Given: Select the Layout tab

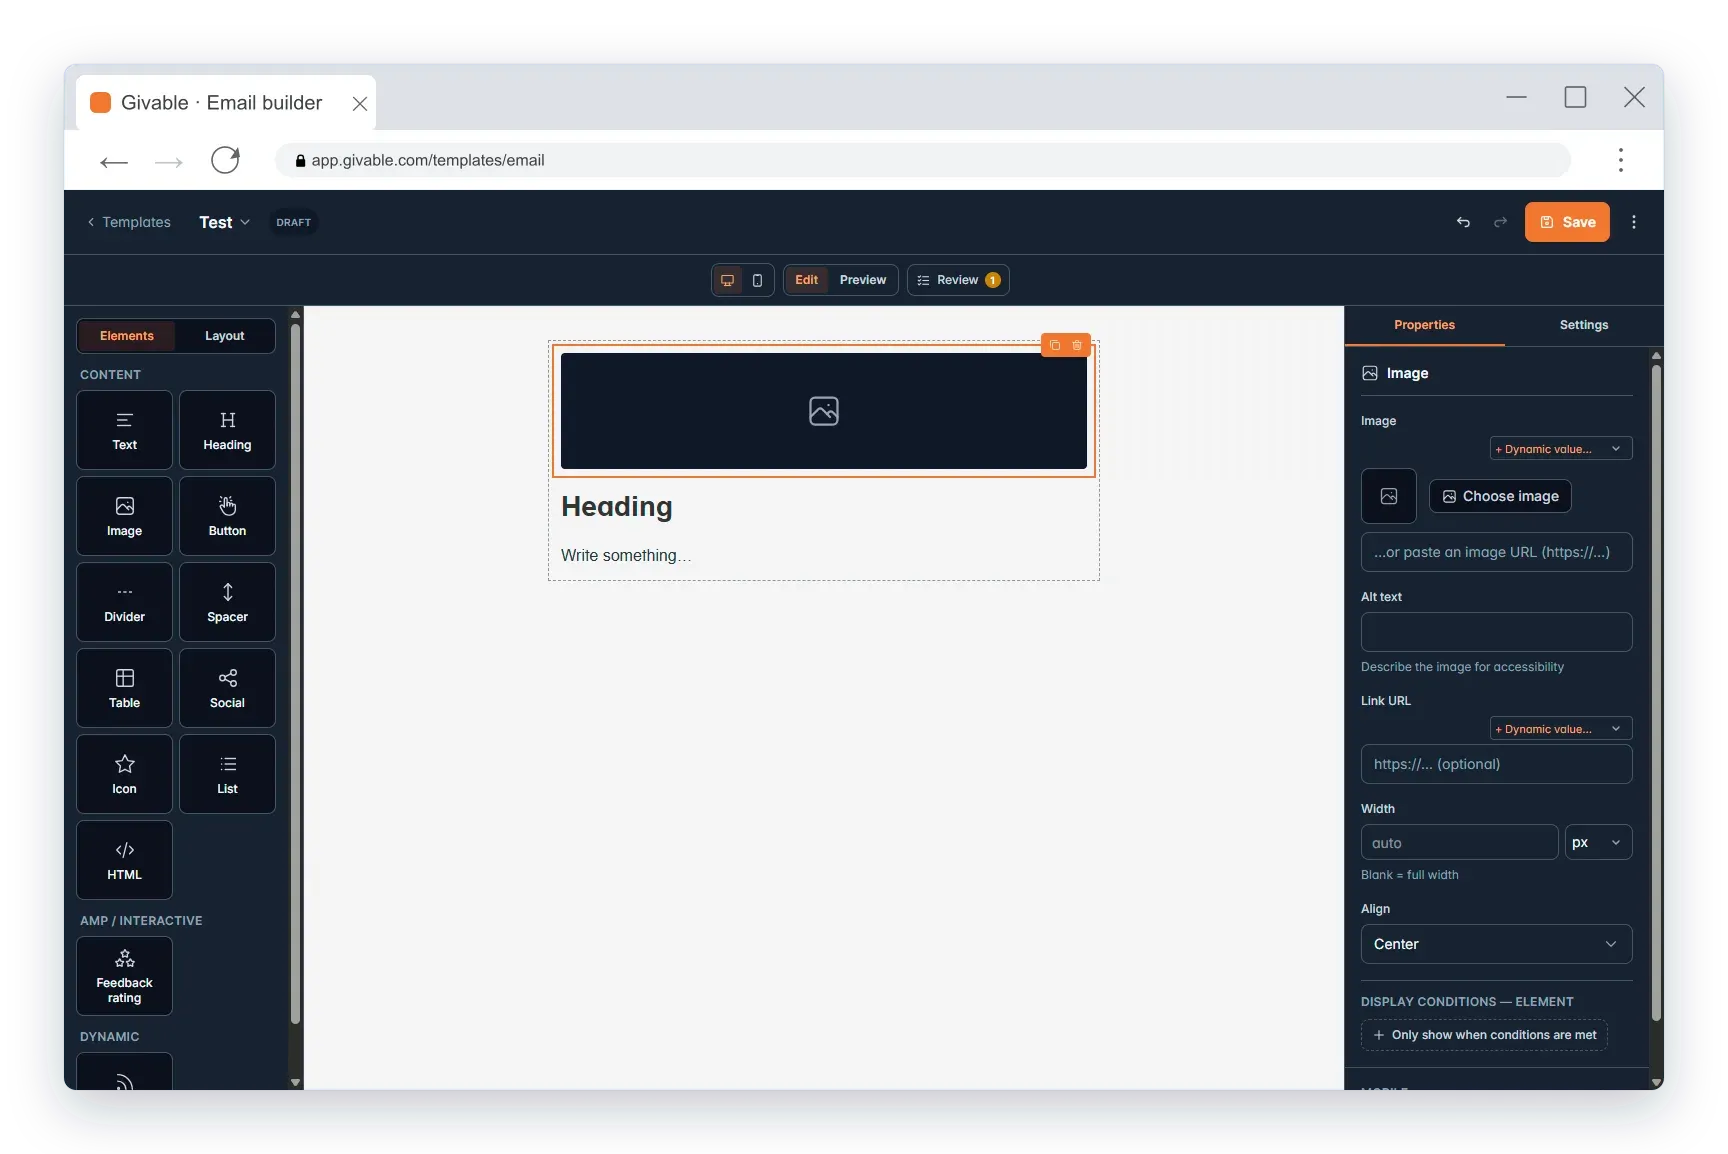Looking at the screenshot, I should [224, 336].
